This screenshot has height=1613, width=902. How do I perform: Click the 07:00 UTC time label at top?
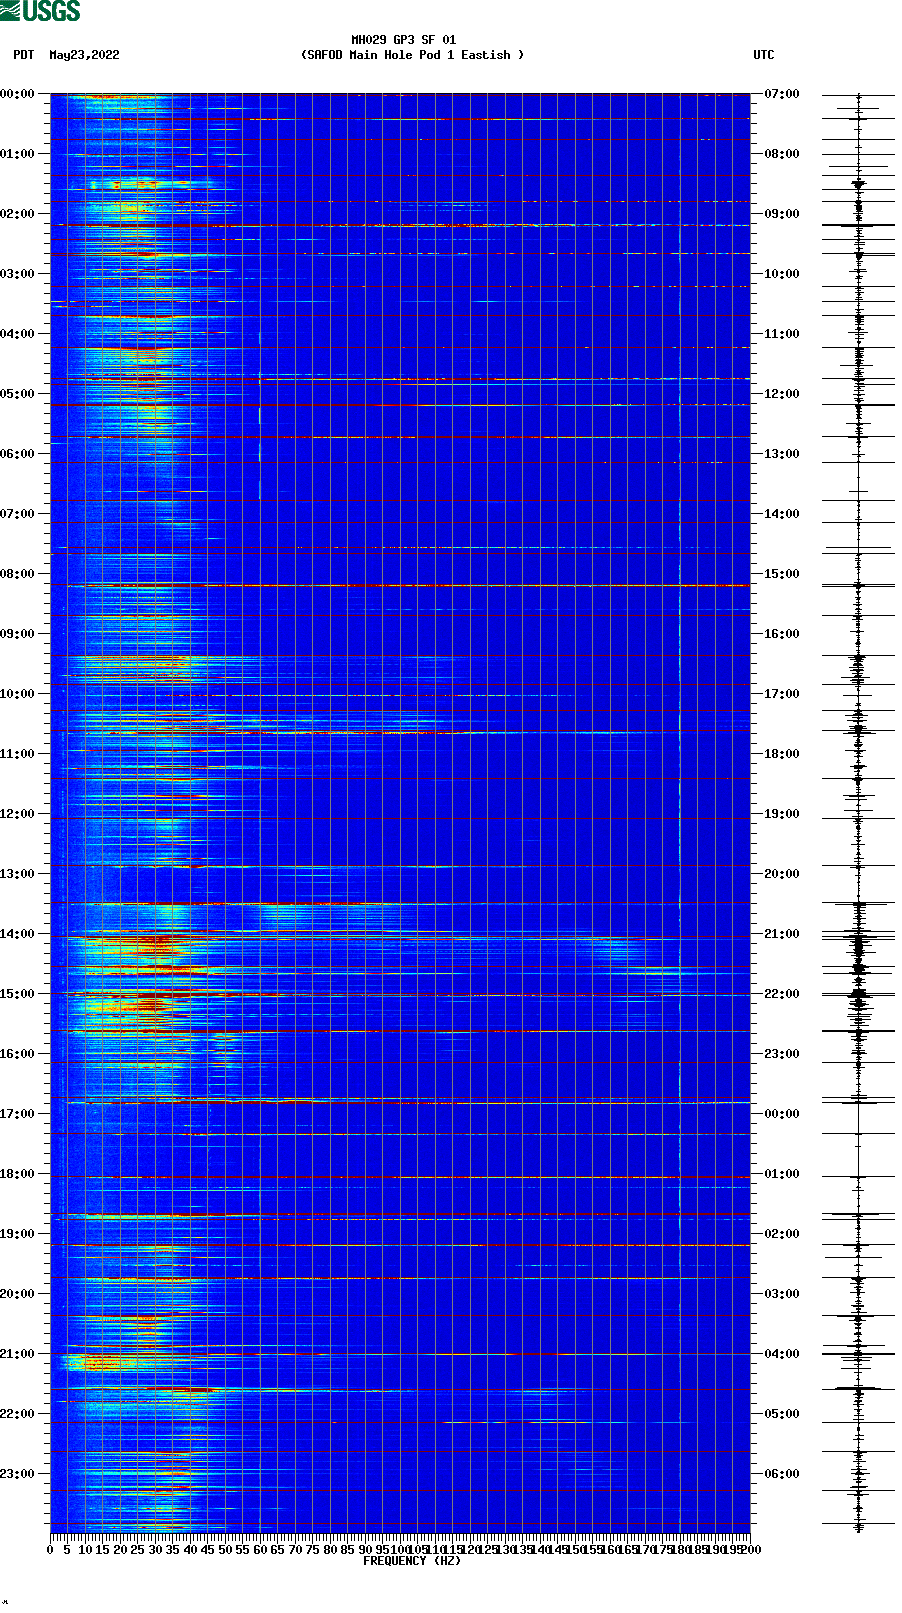point(782,94)
